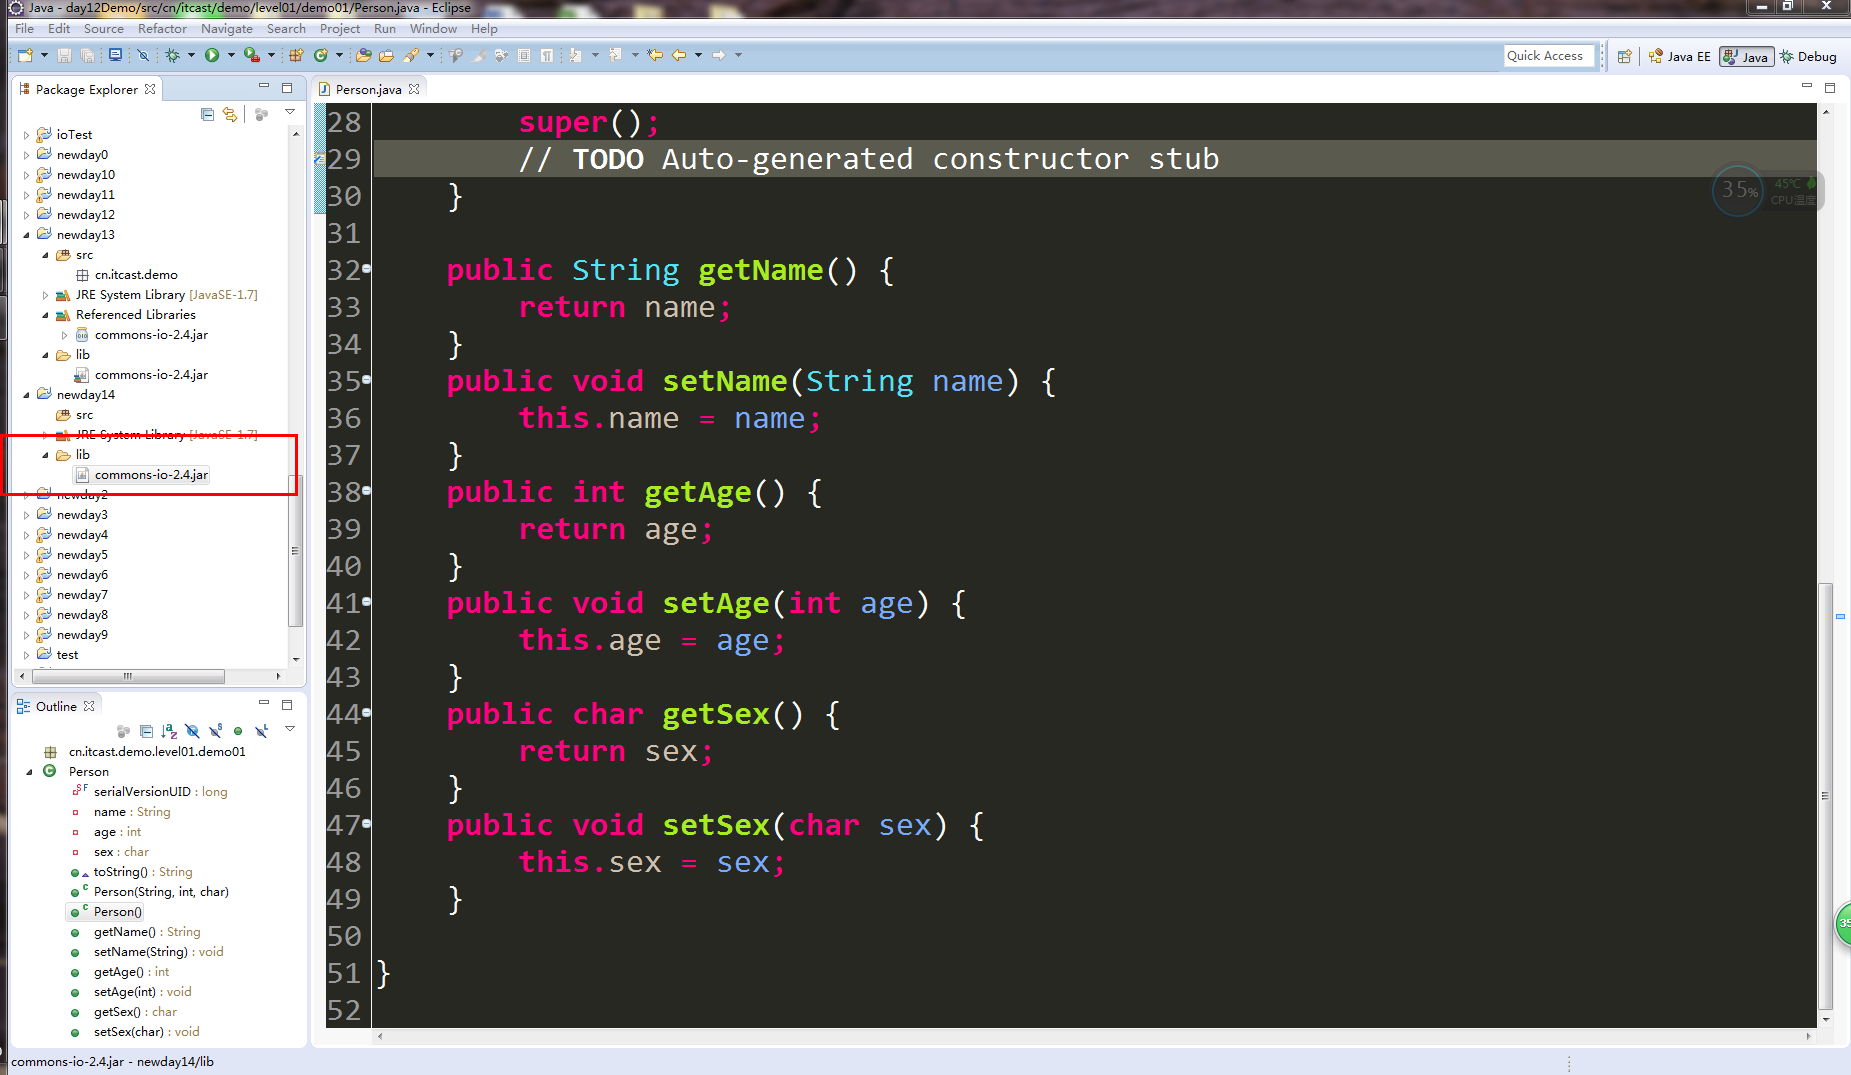Collapse Referenced Libraries node
Image resolution: width=1851 pixels, height=1075 pixels.
(45, 314)
